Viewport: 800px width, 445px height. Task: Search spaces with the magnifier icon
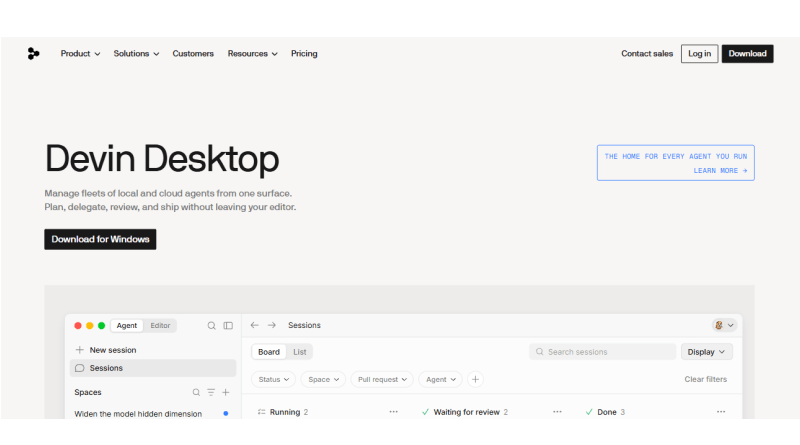coord(196,392)
